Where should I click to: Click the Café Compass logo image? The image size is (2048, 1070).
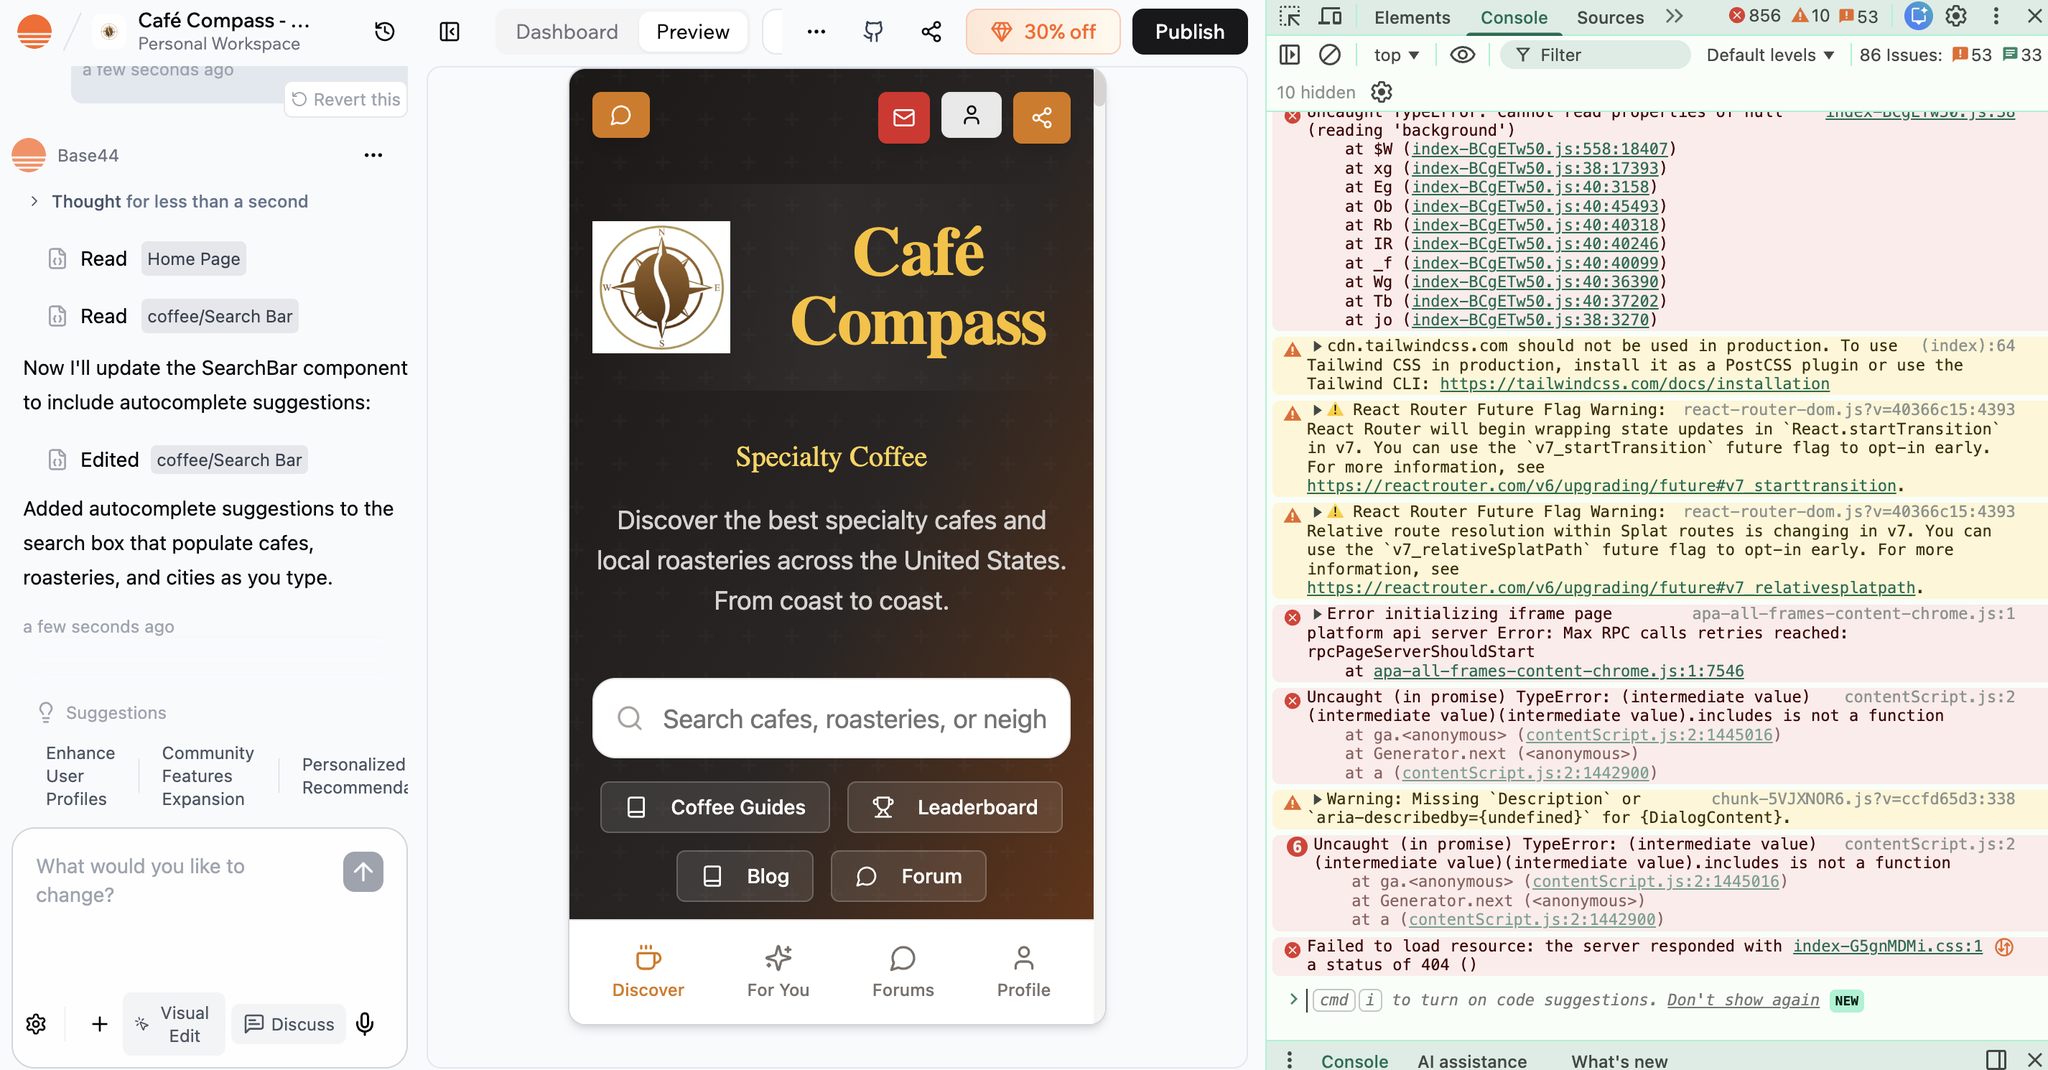[661, 287]
